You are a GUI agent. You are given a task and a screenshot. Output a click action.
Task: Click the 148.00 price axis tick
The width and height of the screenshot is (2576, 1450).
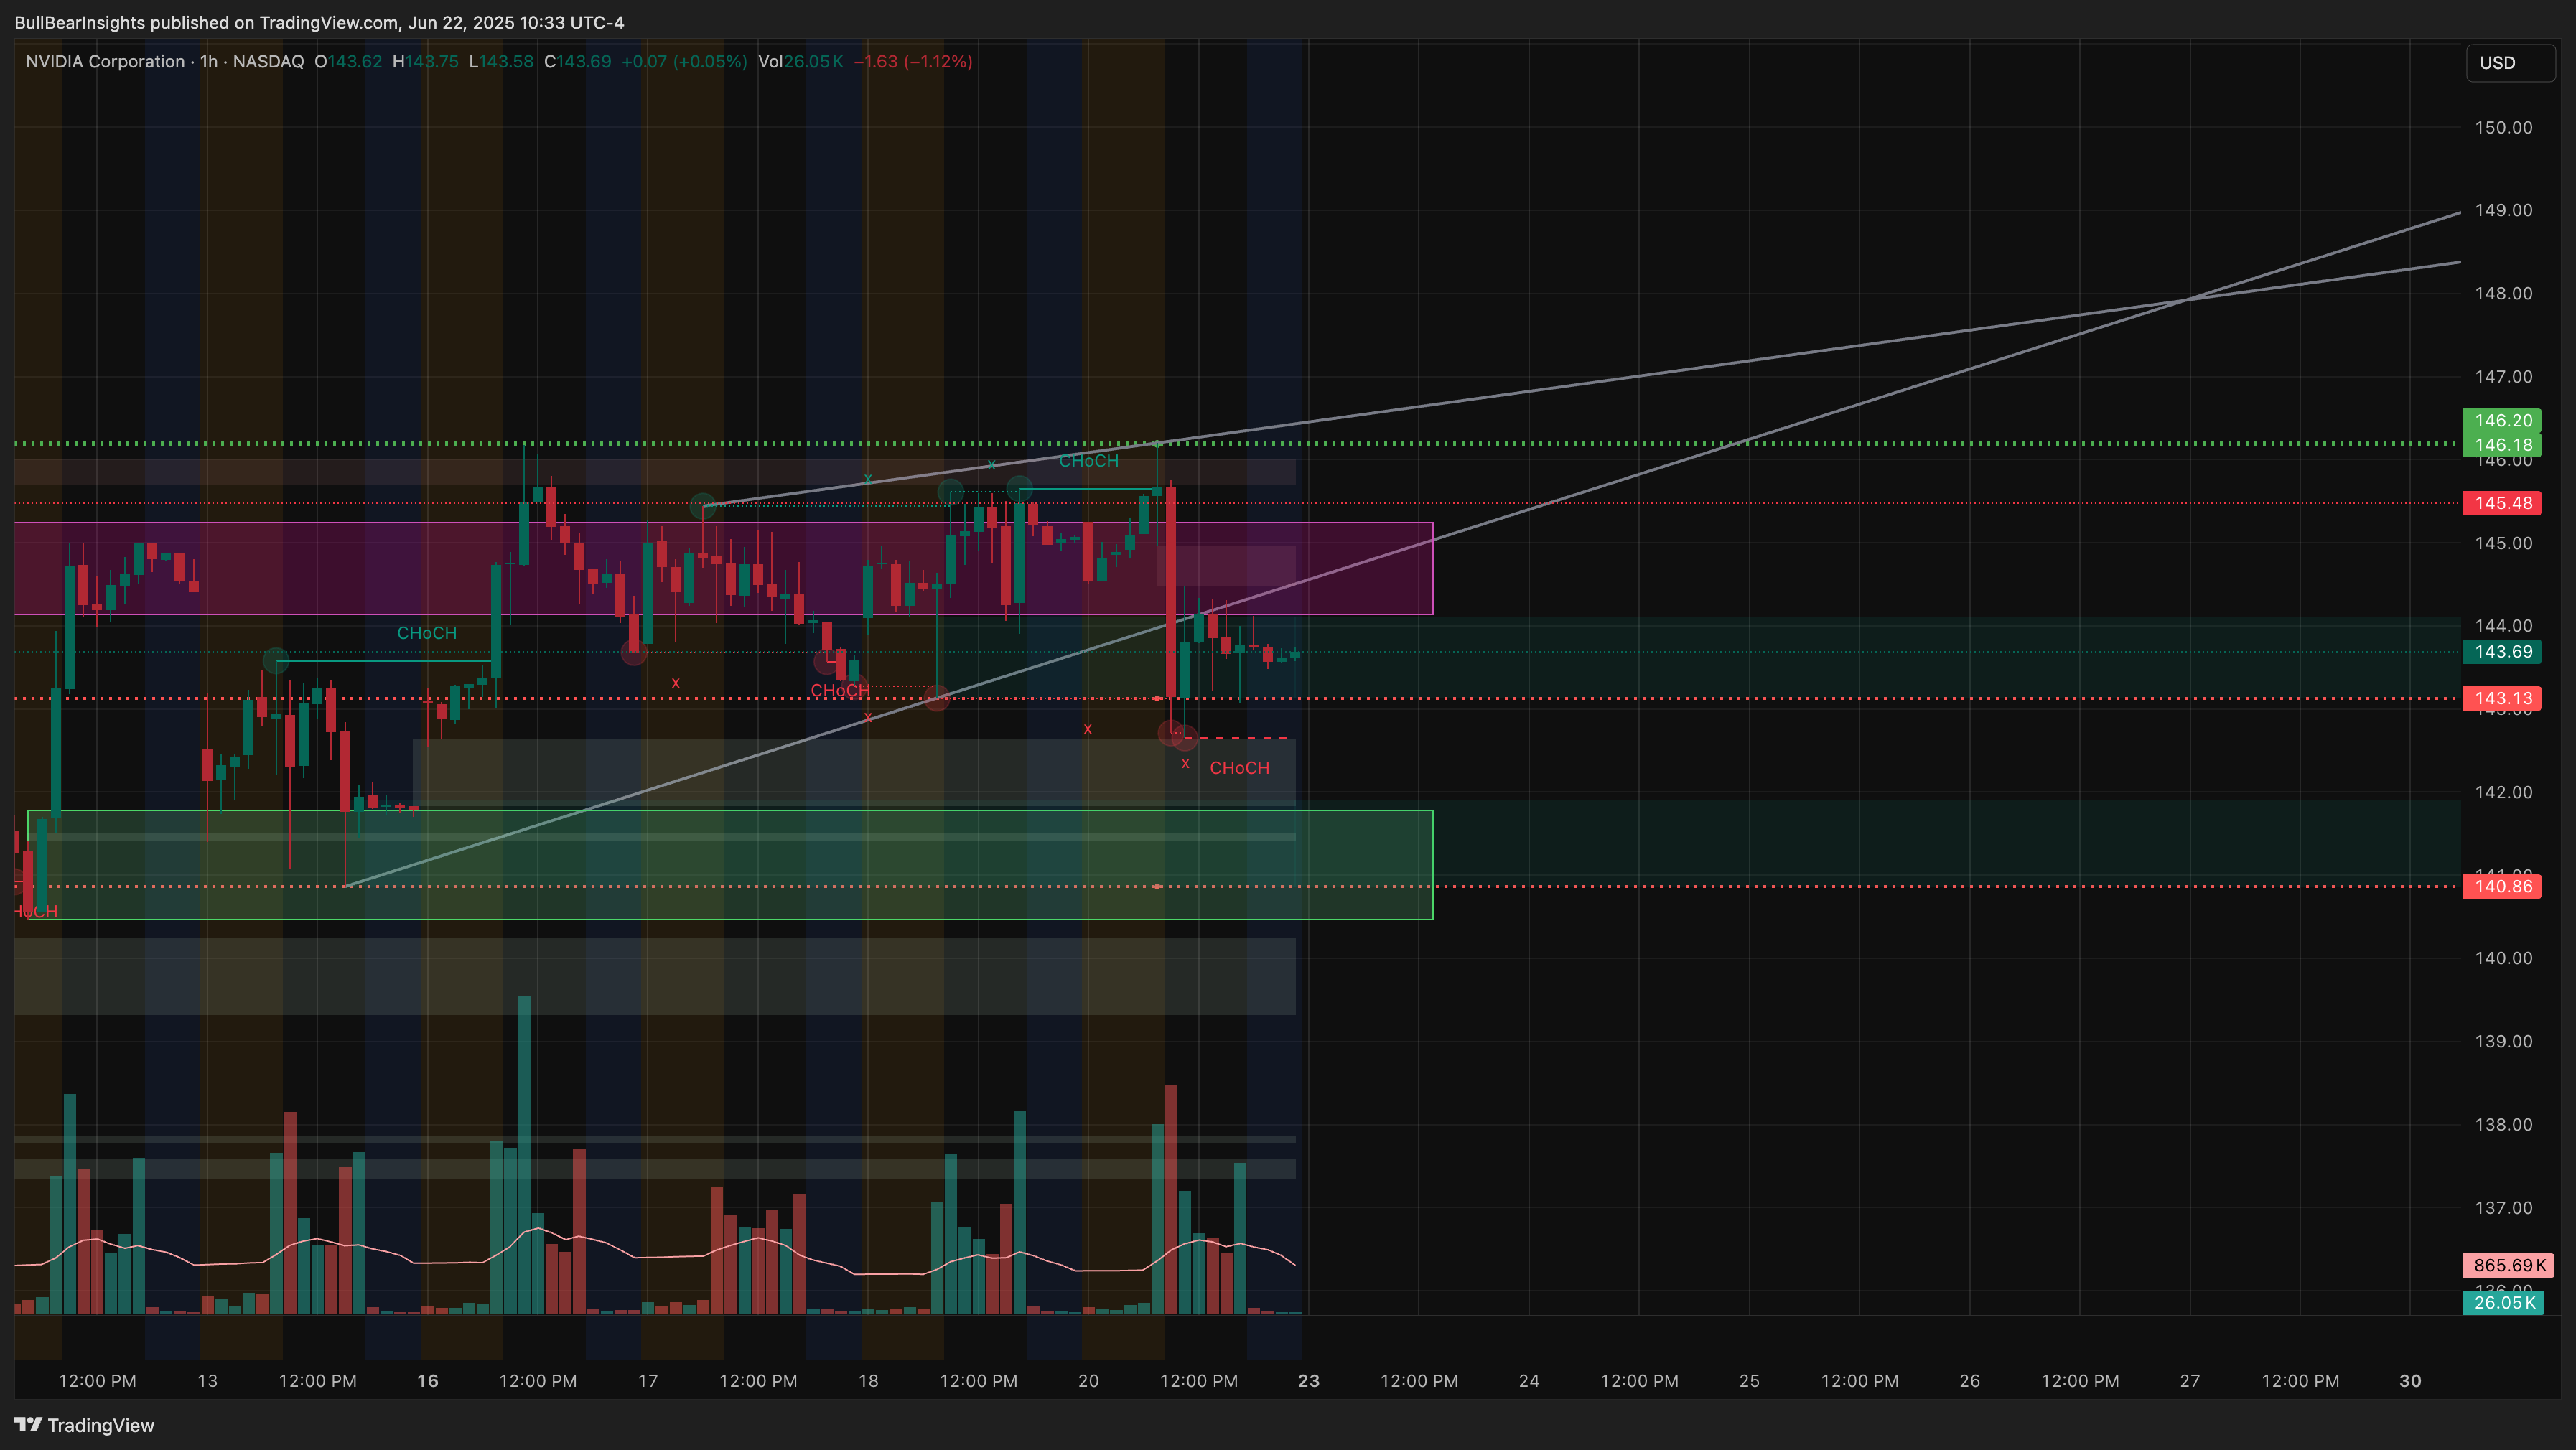pos(2503,293)
